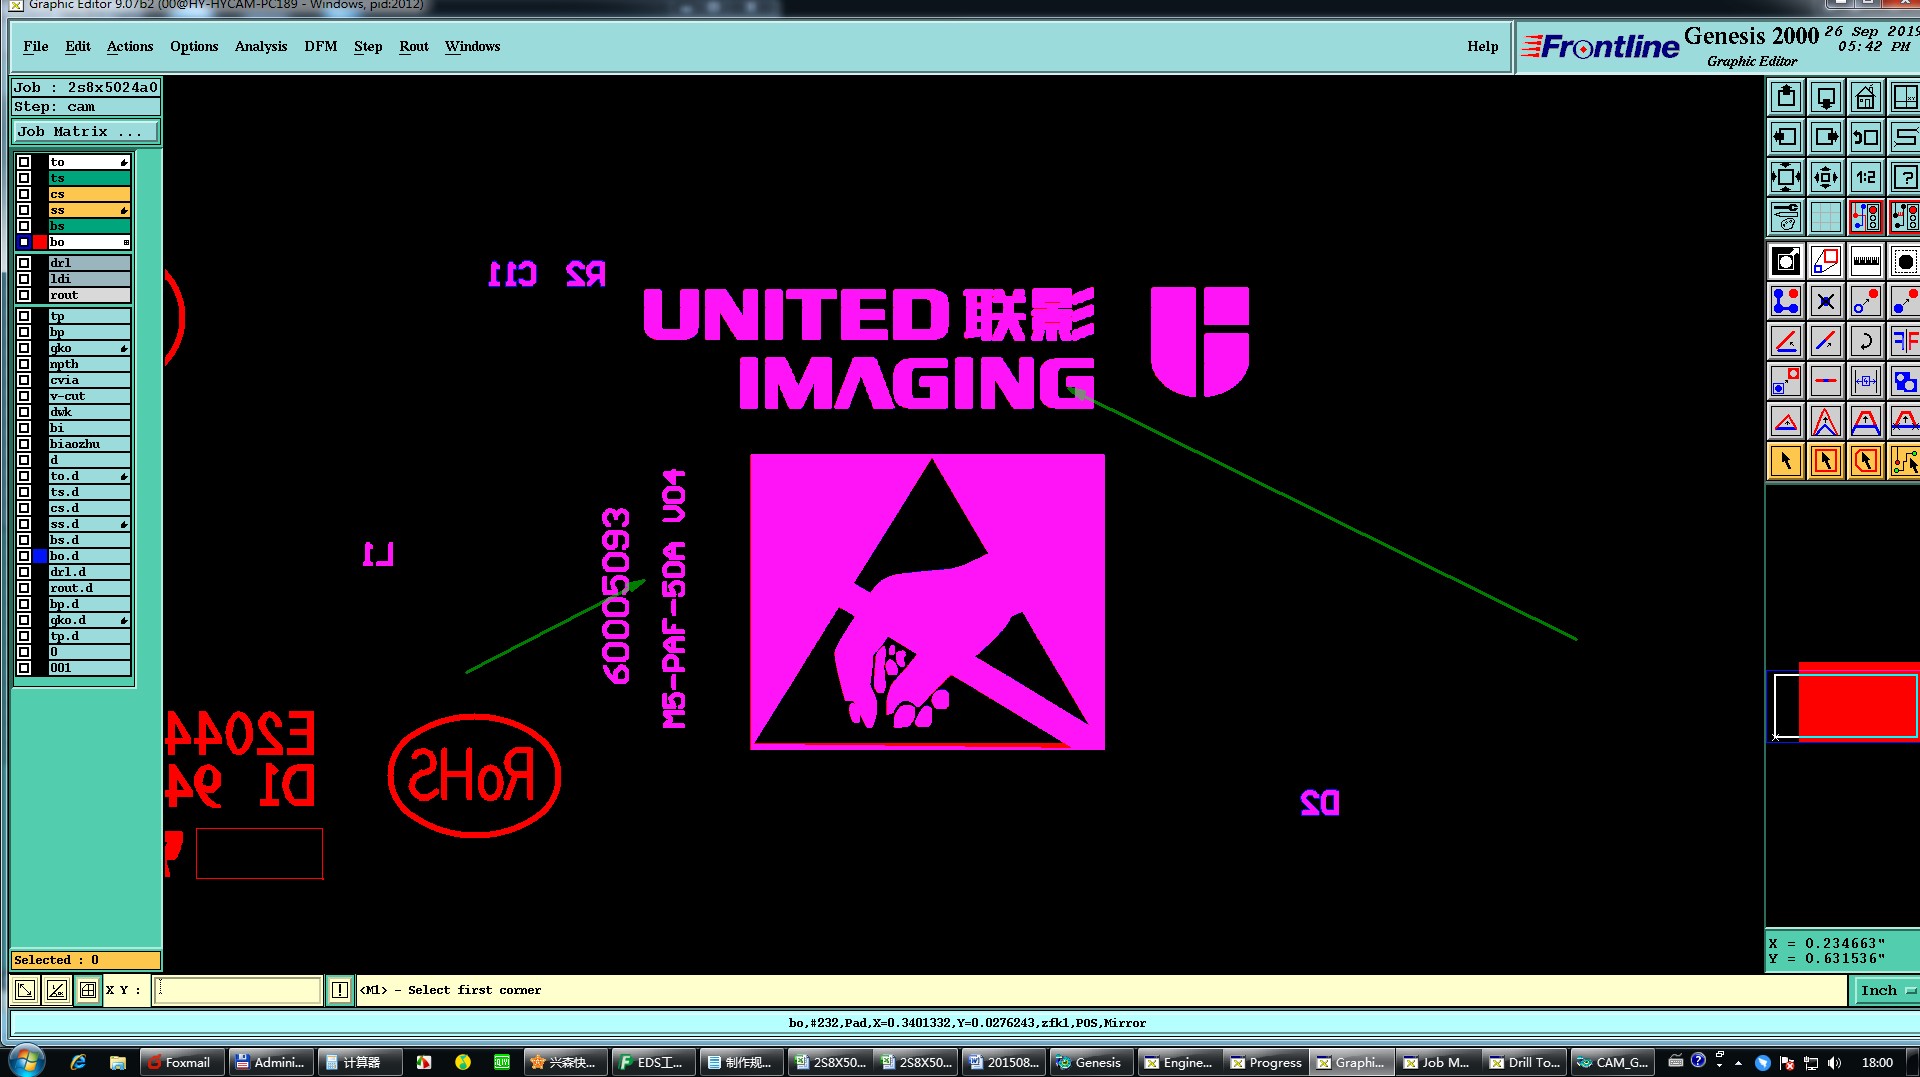
Task: Toggle the 'ss' layer checkbox
Action: coord(24,210)
